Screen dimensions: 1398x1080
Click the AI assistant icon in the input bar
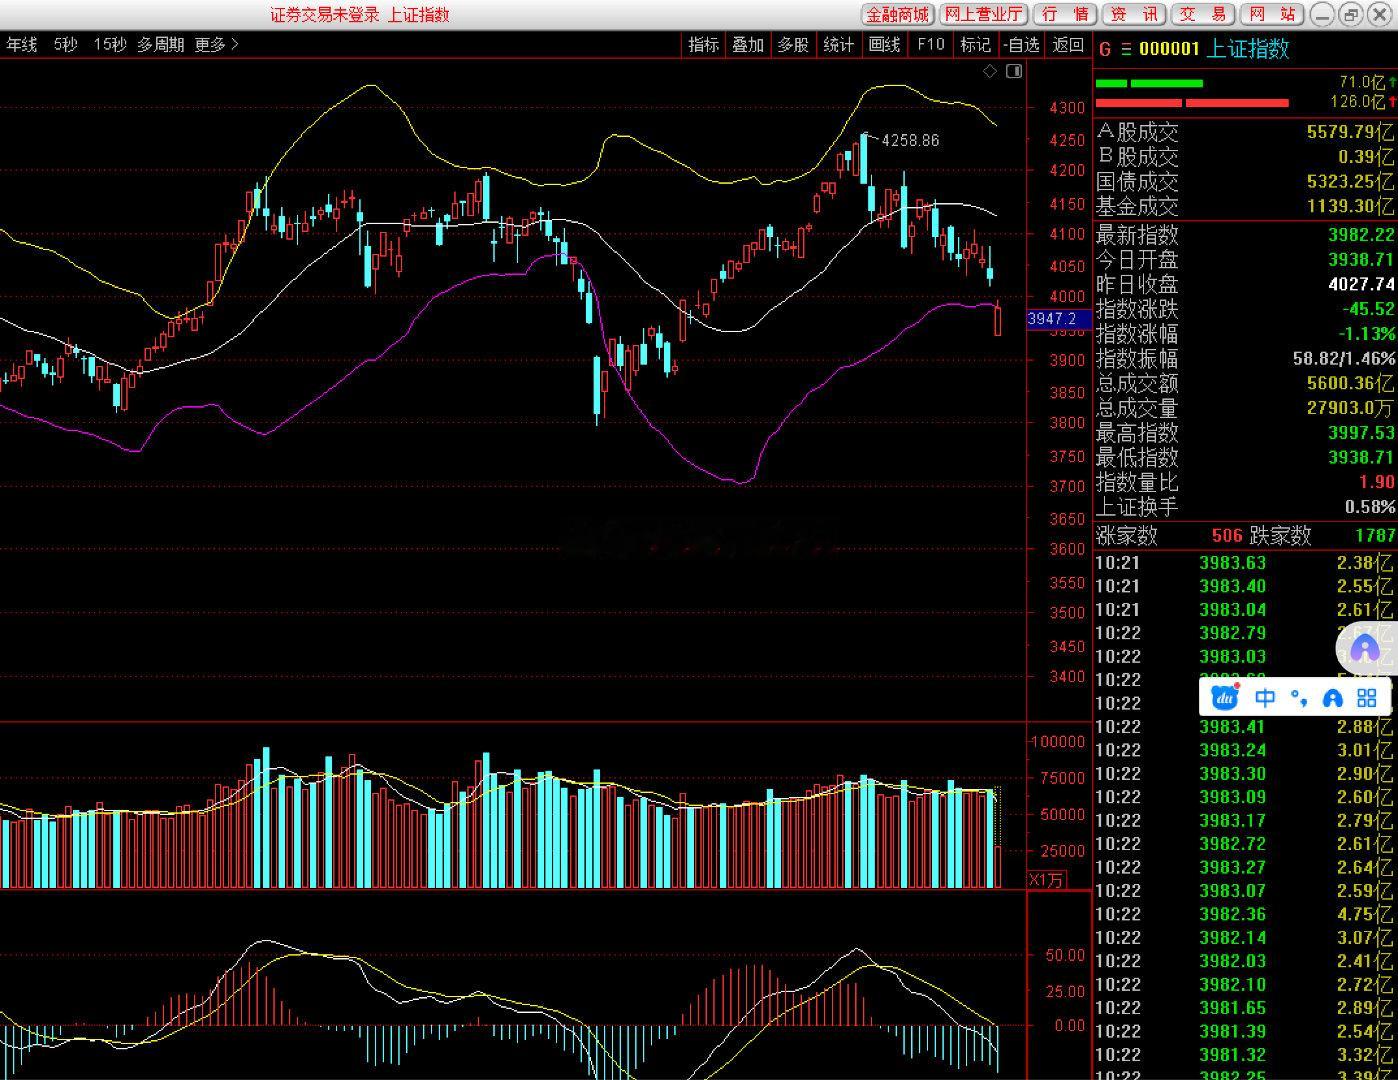1333,698
